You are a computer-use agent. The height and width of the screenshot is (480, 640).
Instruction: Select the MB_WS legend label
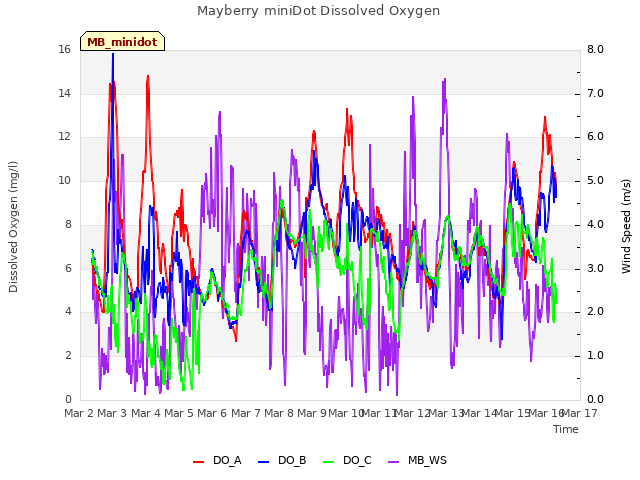point(427,461)
